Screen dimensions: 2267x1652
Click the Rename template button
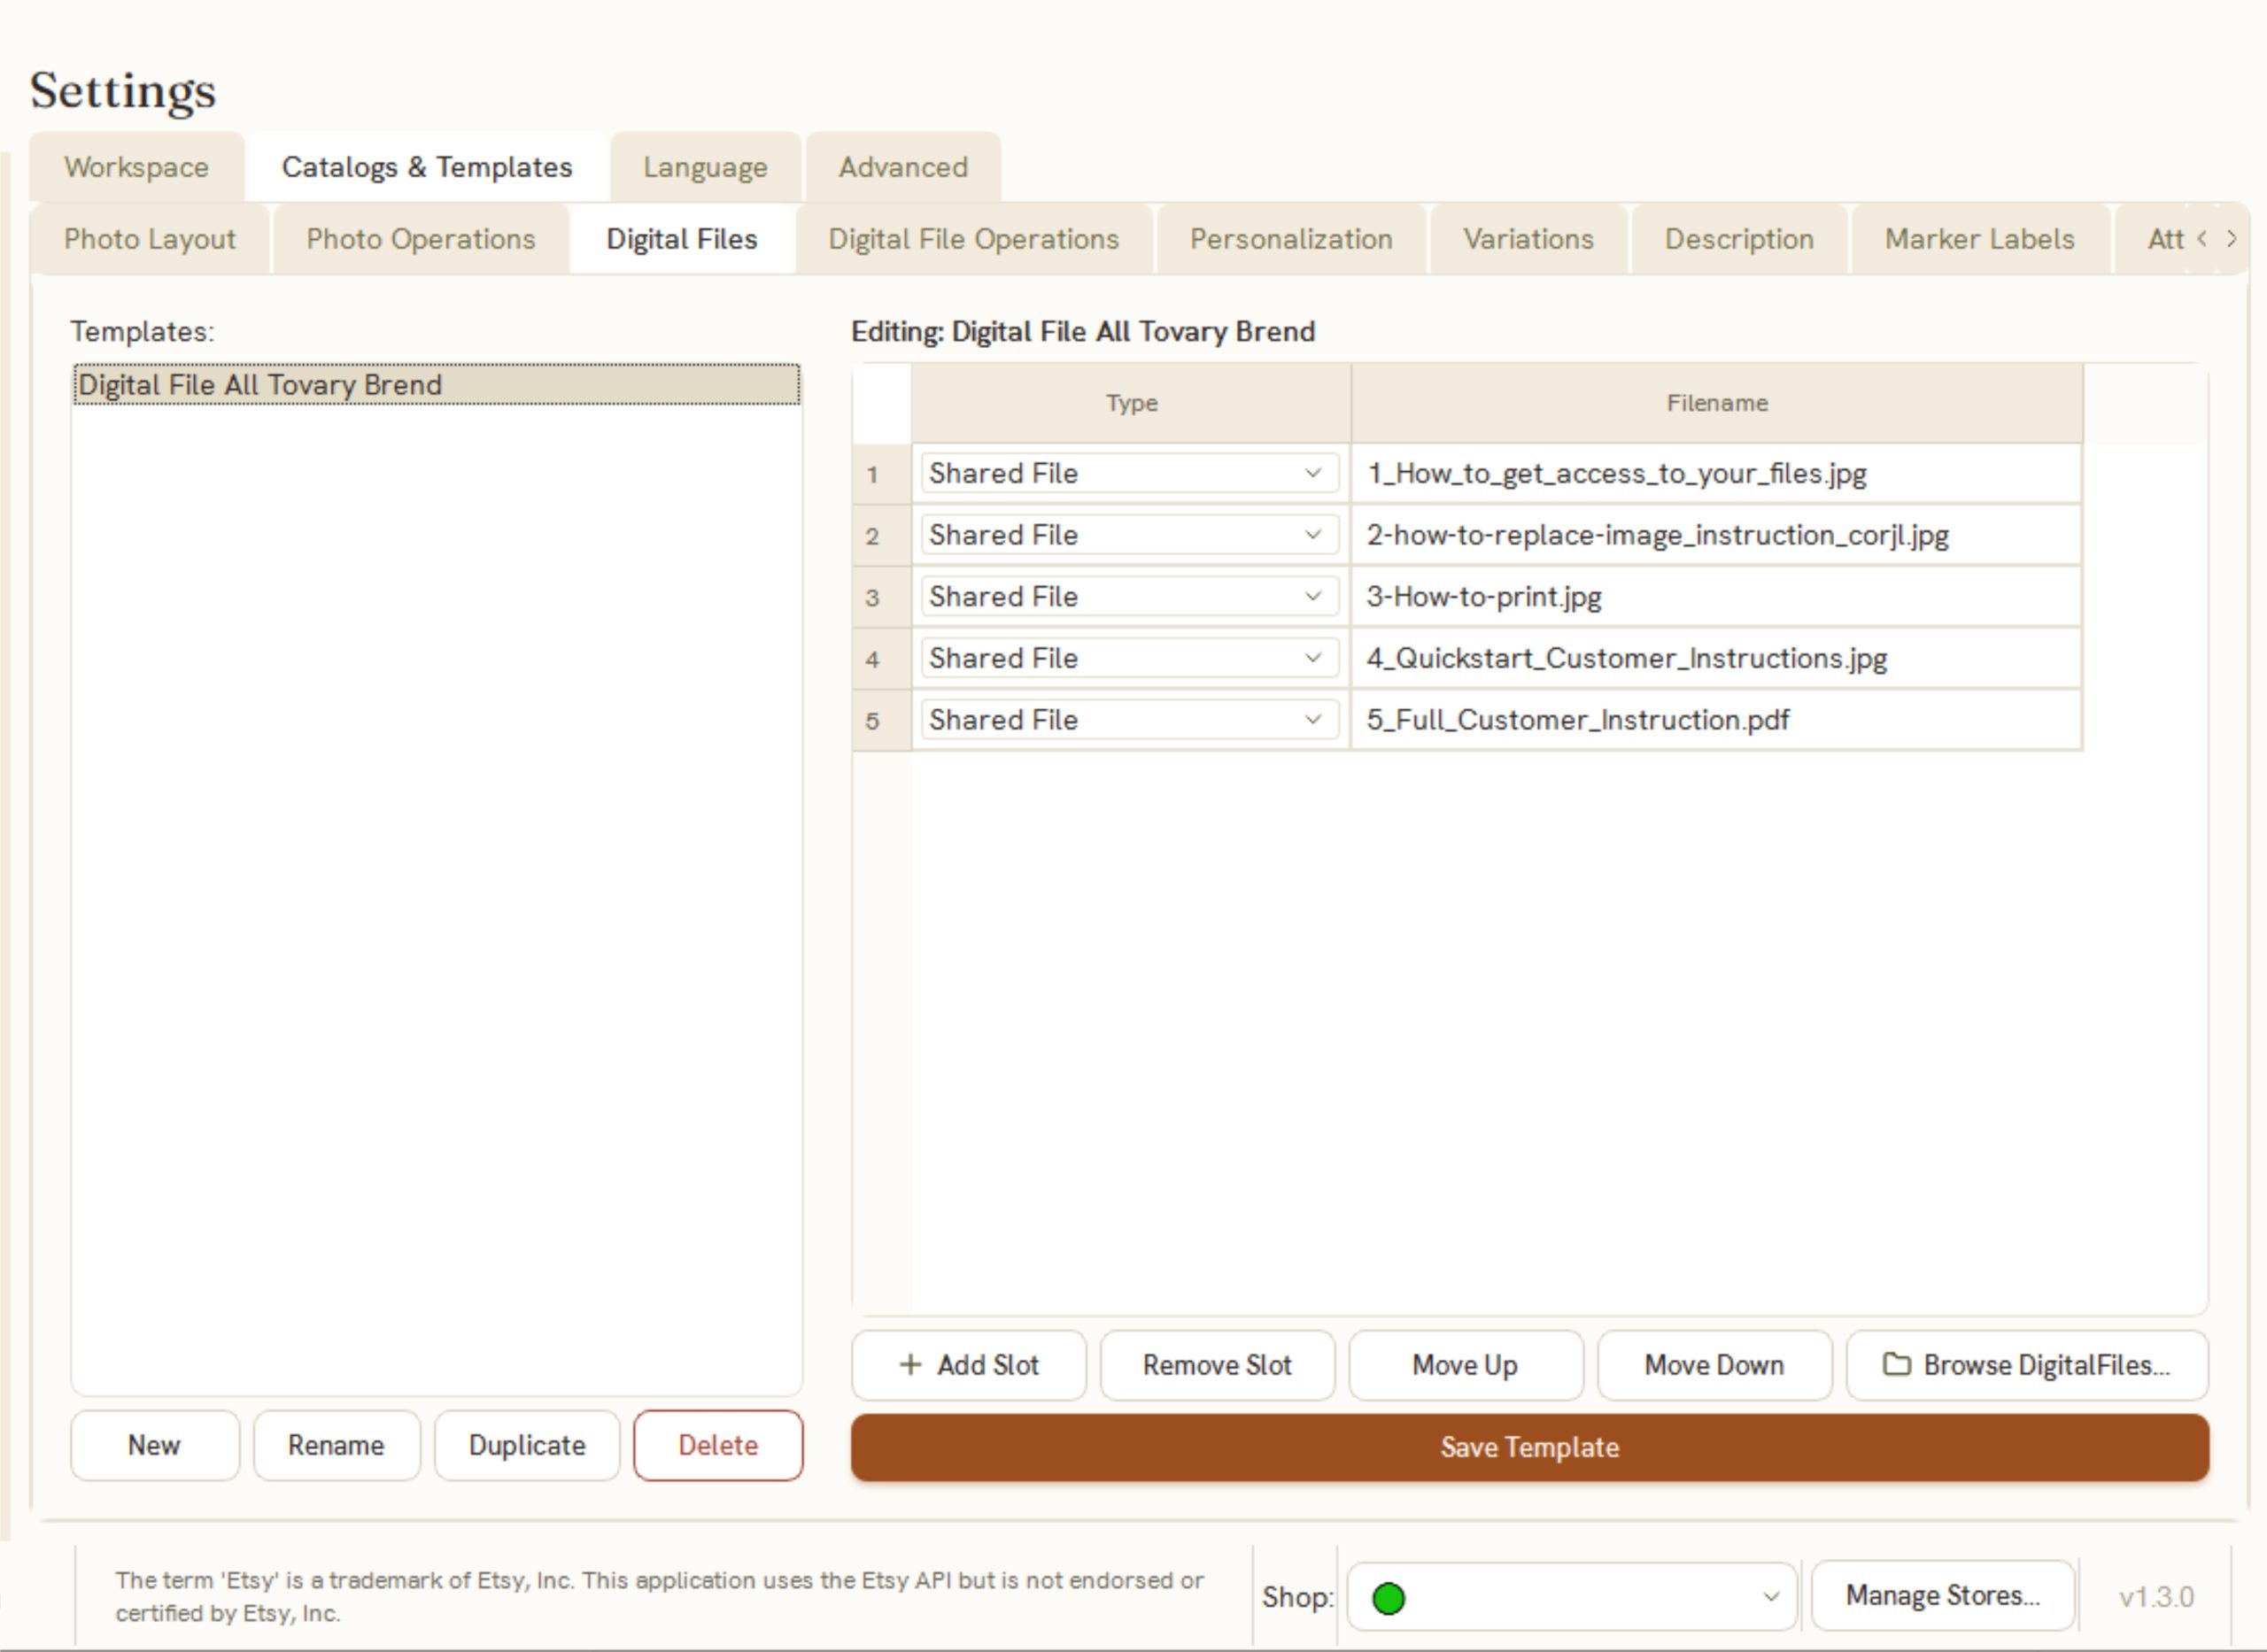tap(336, 1445)
